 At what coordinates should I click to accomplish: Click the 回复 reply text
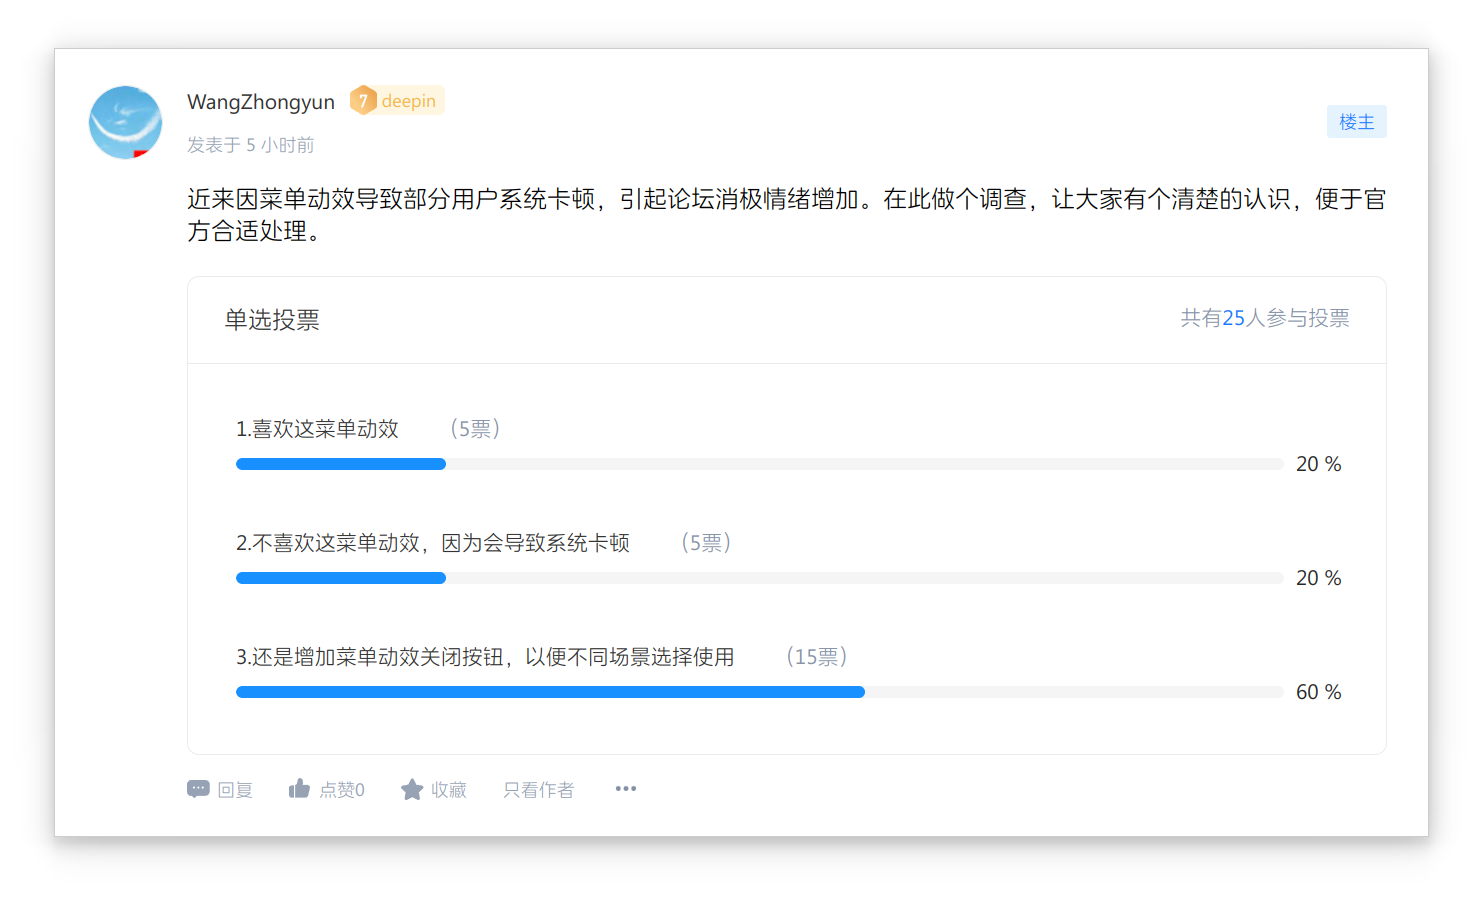pos(235,790)
